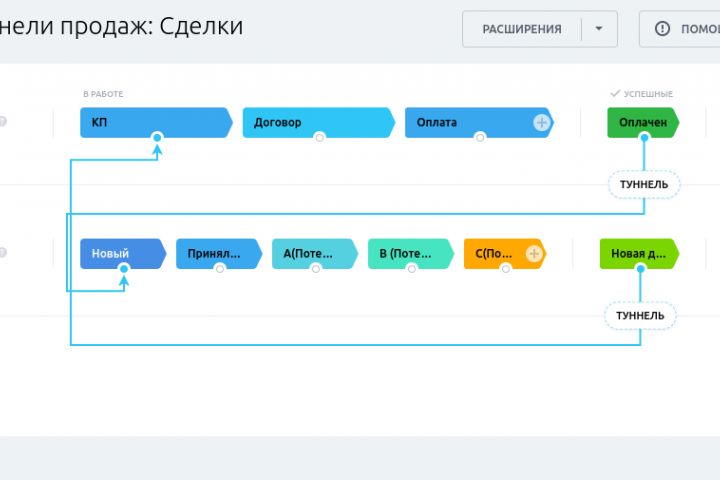720x480 pixels.
Task: Click the connector dot under Новый
Action: 124,269
